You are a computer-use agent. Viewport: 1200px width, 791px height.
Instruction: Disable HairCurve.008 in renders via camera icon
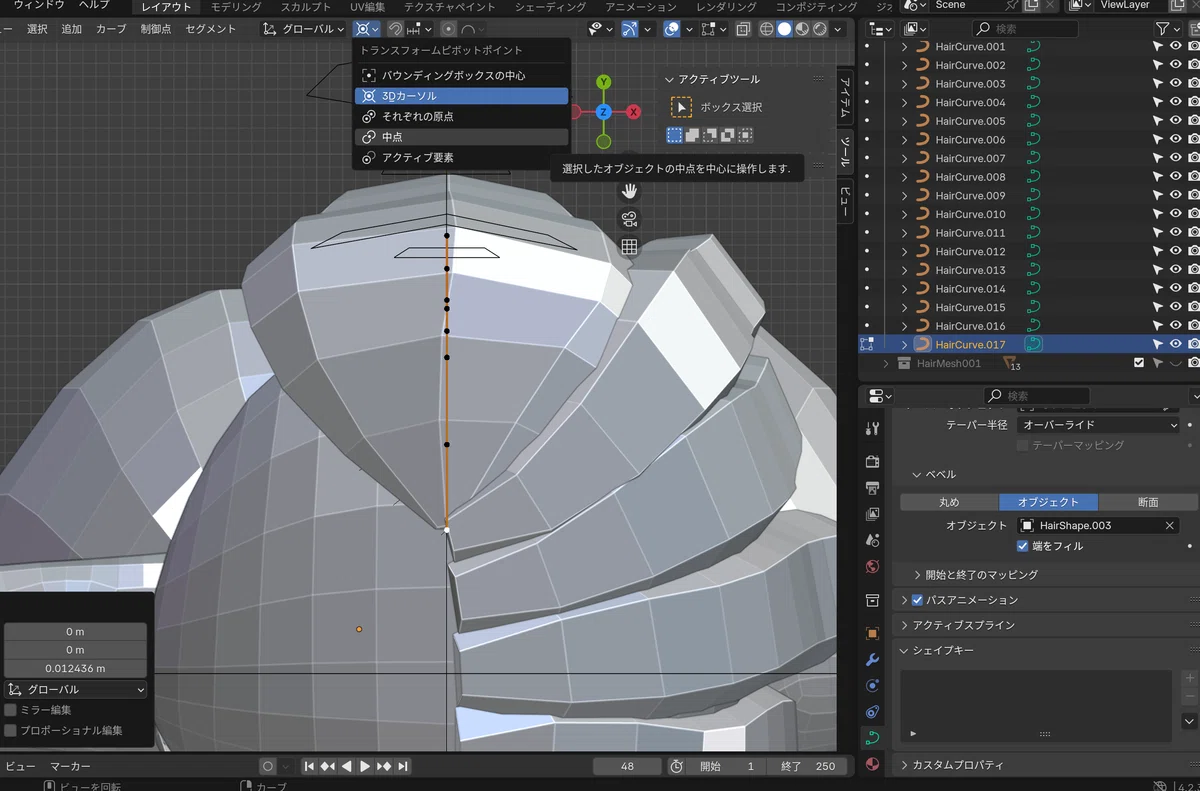1194,177
